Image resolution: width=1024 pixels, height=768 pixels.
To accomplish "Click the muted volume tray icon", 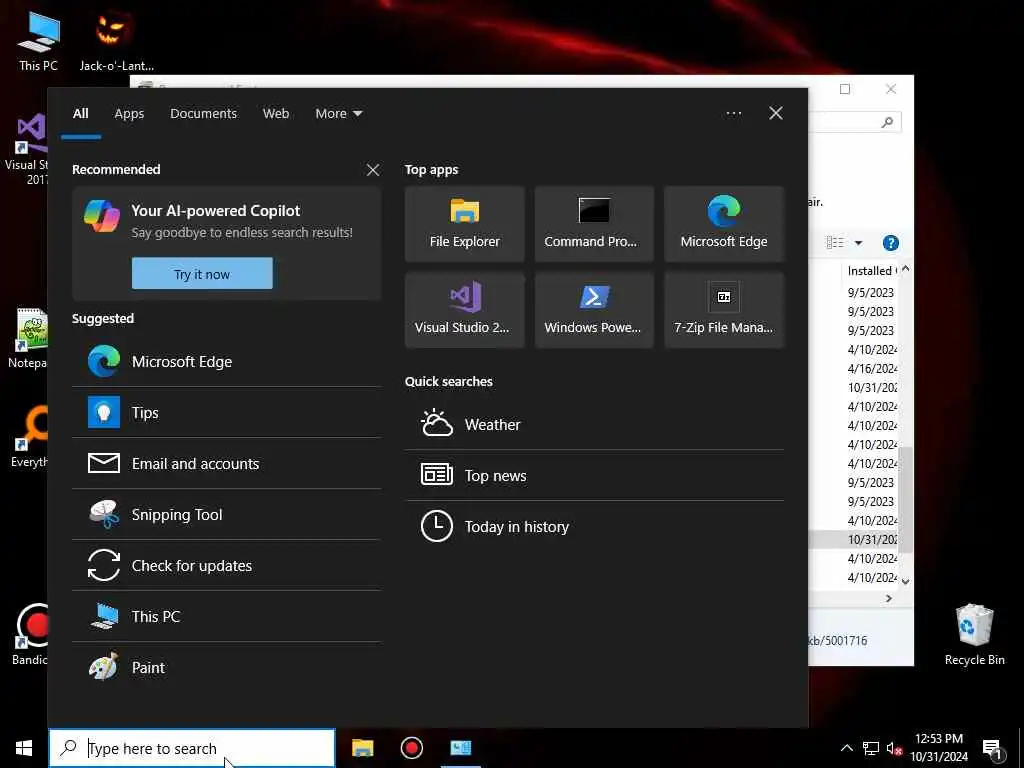I will click(894, 748).
